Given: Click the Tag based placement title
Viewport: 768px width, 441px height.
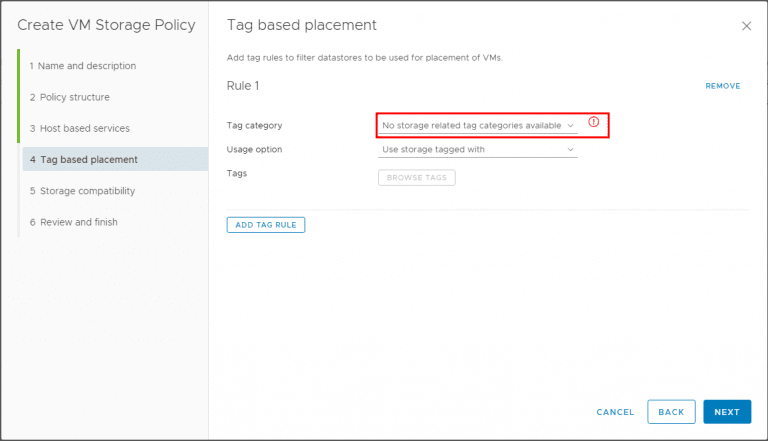Looking at the screenshot, I should pos(302,25).
